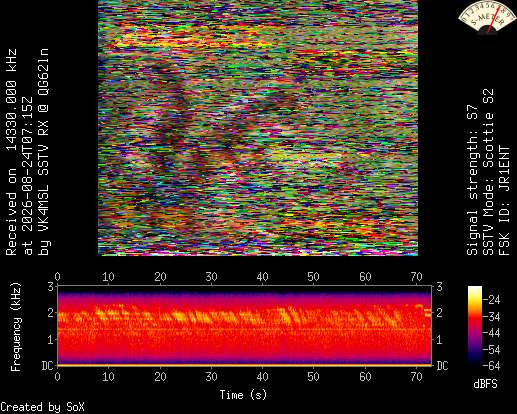This screenshot has height=414, width=517.
Task: Click the 'Signal strength: S7' text
Action: (472, 180)
